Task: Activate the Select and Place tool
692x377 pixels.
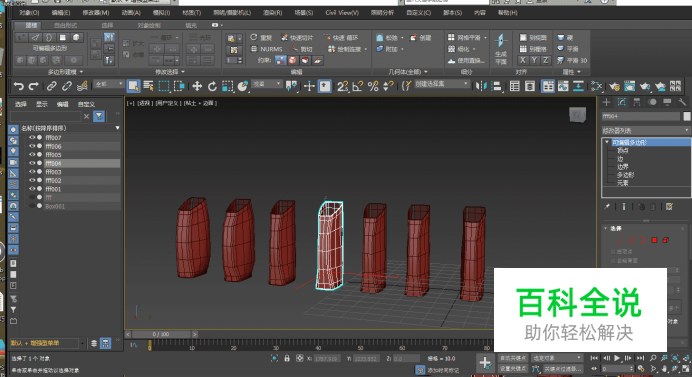Action: tap(243, 86)
